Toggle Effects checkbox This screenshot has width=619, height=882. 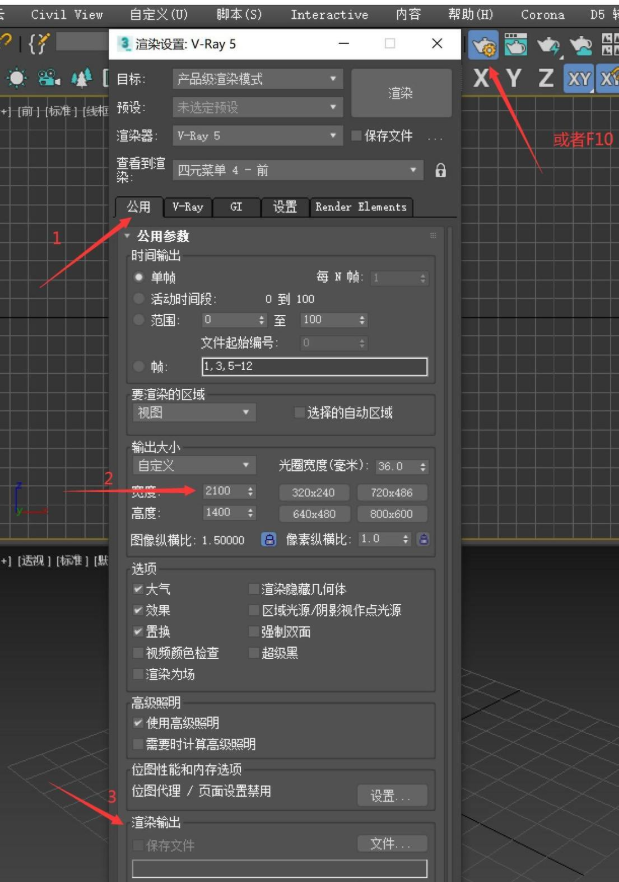(137, 610)
